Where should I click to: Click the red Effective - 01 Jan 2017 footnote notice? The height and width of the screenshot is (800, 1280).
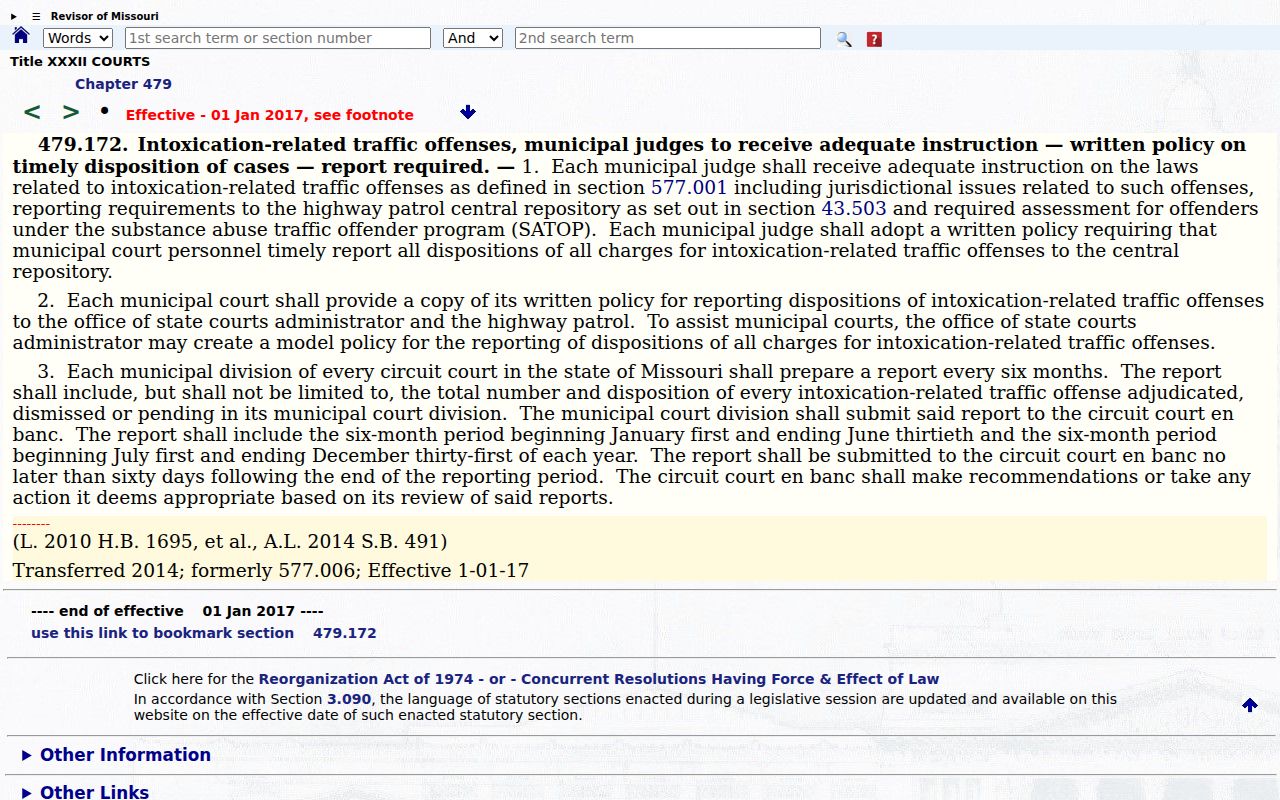[x=270, y=115]
